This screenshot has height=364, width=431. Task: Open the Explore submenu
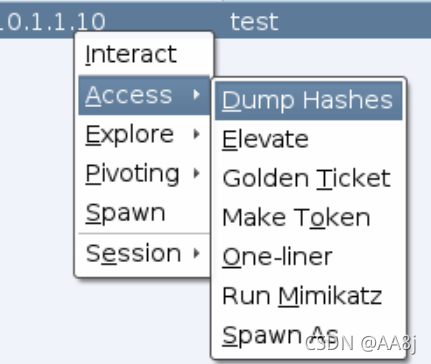(x=144, y=134)
